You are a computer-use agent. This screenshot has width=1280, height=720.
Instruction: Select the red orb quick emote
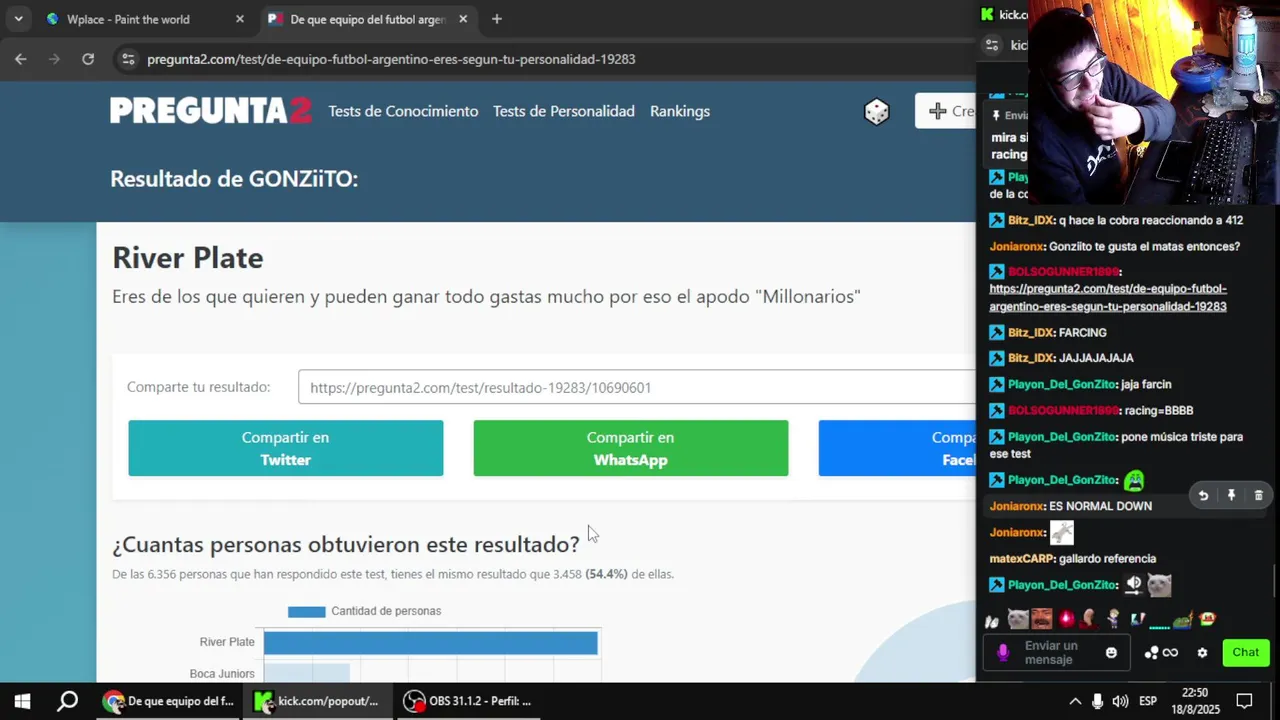click(1066, 620)
